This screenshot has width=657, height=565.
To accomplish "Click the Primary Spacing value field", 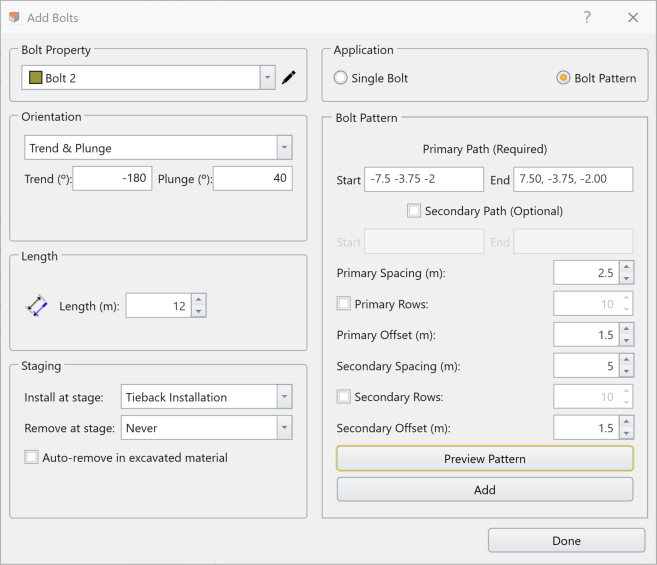I will tap(586, 272).
